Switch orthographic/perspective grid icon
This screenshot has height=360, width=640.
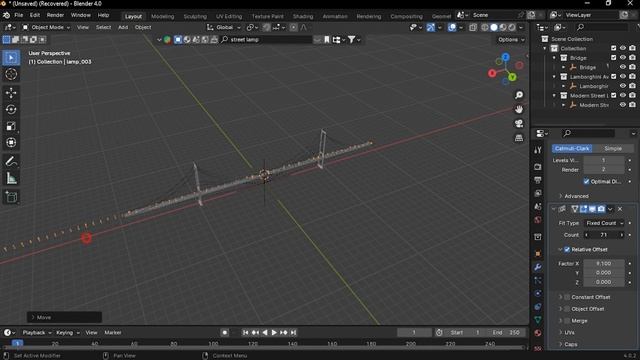[519, 138]
